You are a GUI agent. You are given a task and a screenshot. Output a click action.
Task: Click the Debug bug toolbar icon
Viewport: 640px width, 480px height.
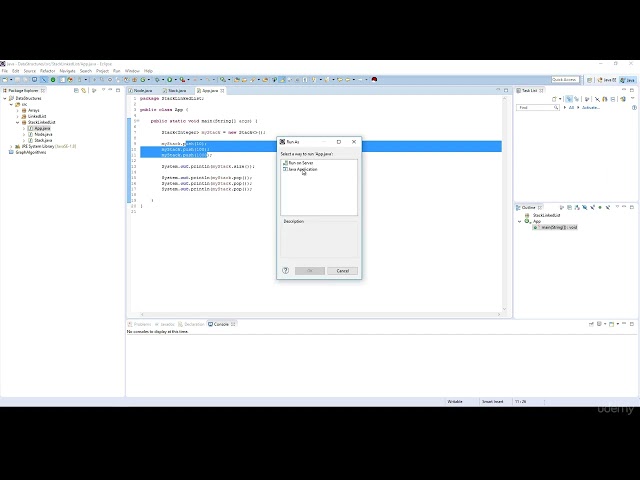pos(157,80)
